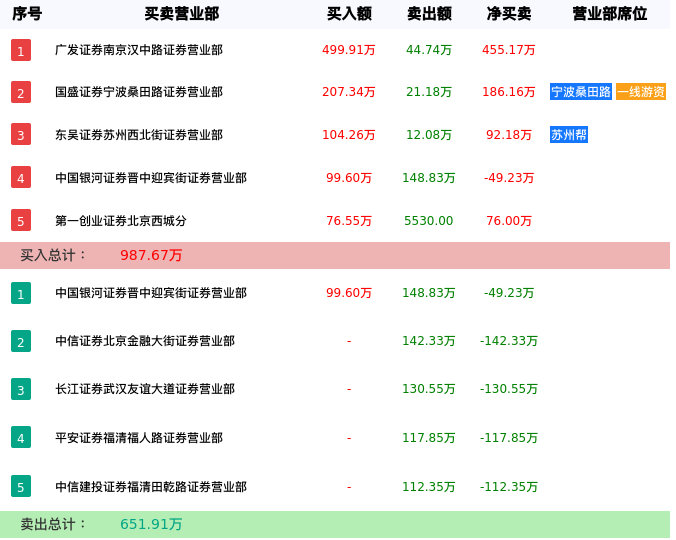This screenshot has height=540, width=676.
Task: Click 中信证券北京金融大街证券营业部 name
Action: point(145,341)
